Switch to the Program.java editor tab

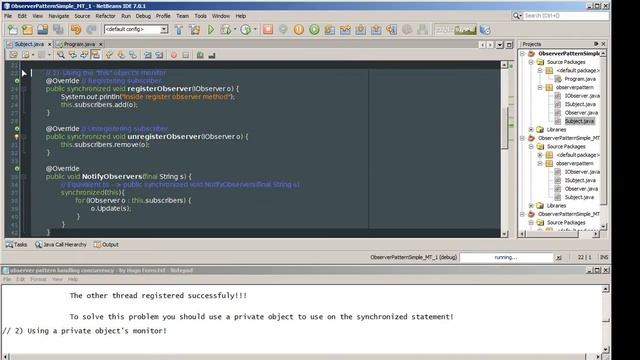pos(79,44)
